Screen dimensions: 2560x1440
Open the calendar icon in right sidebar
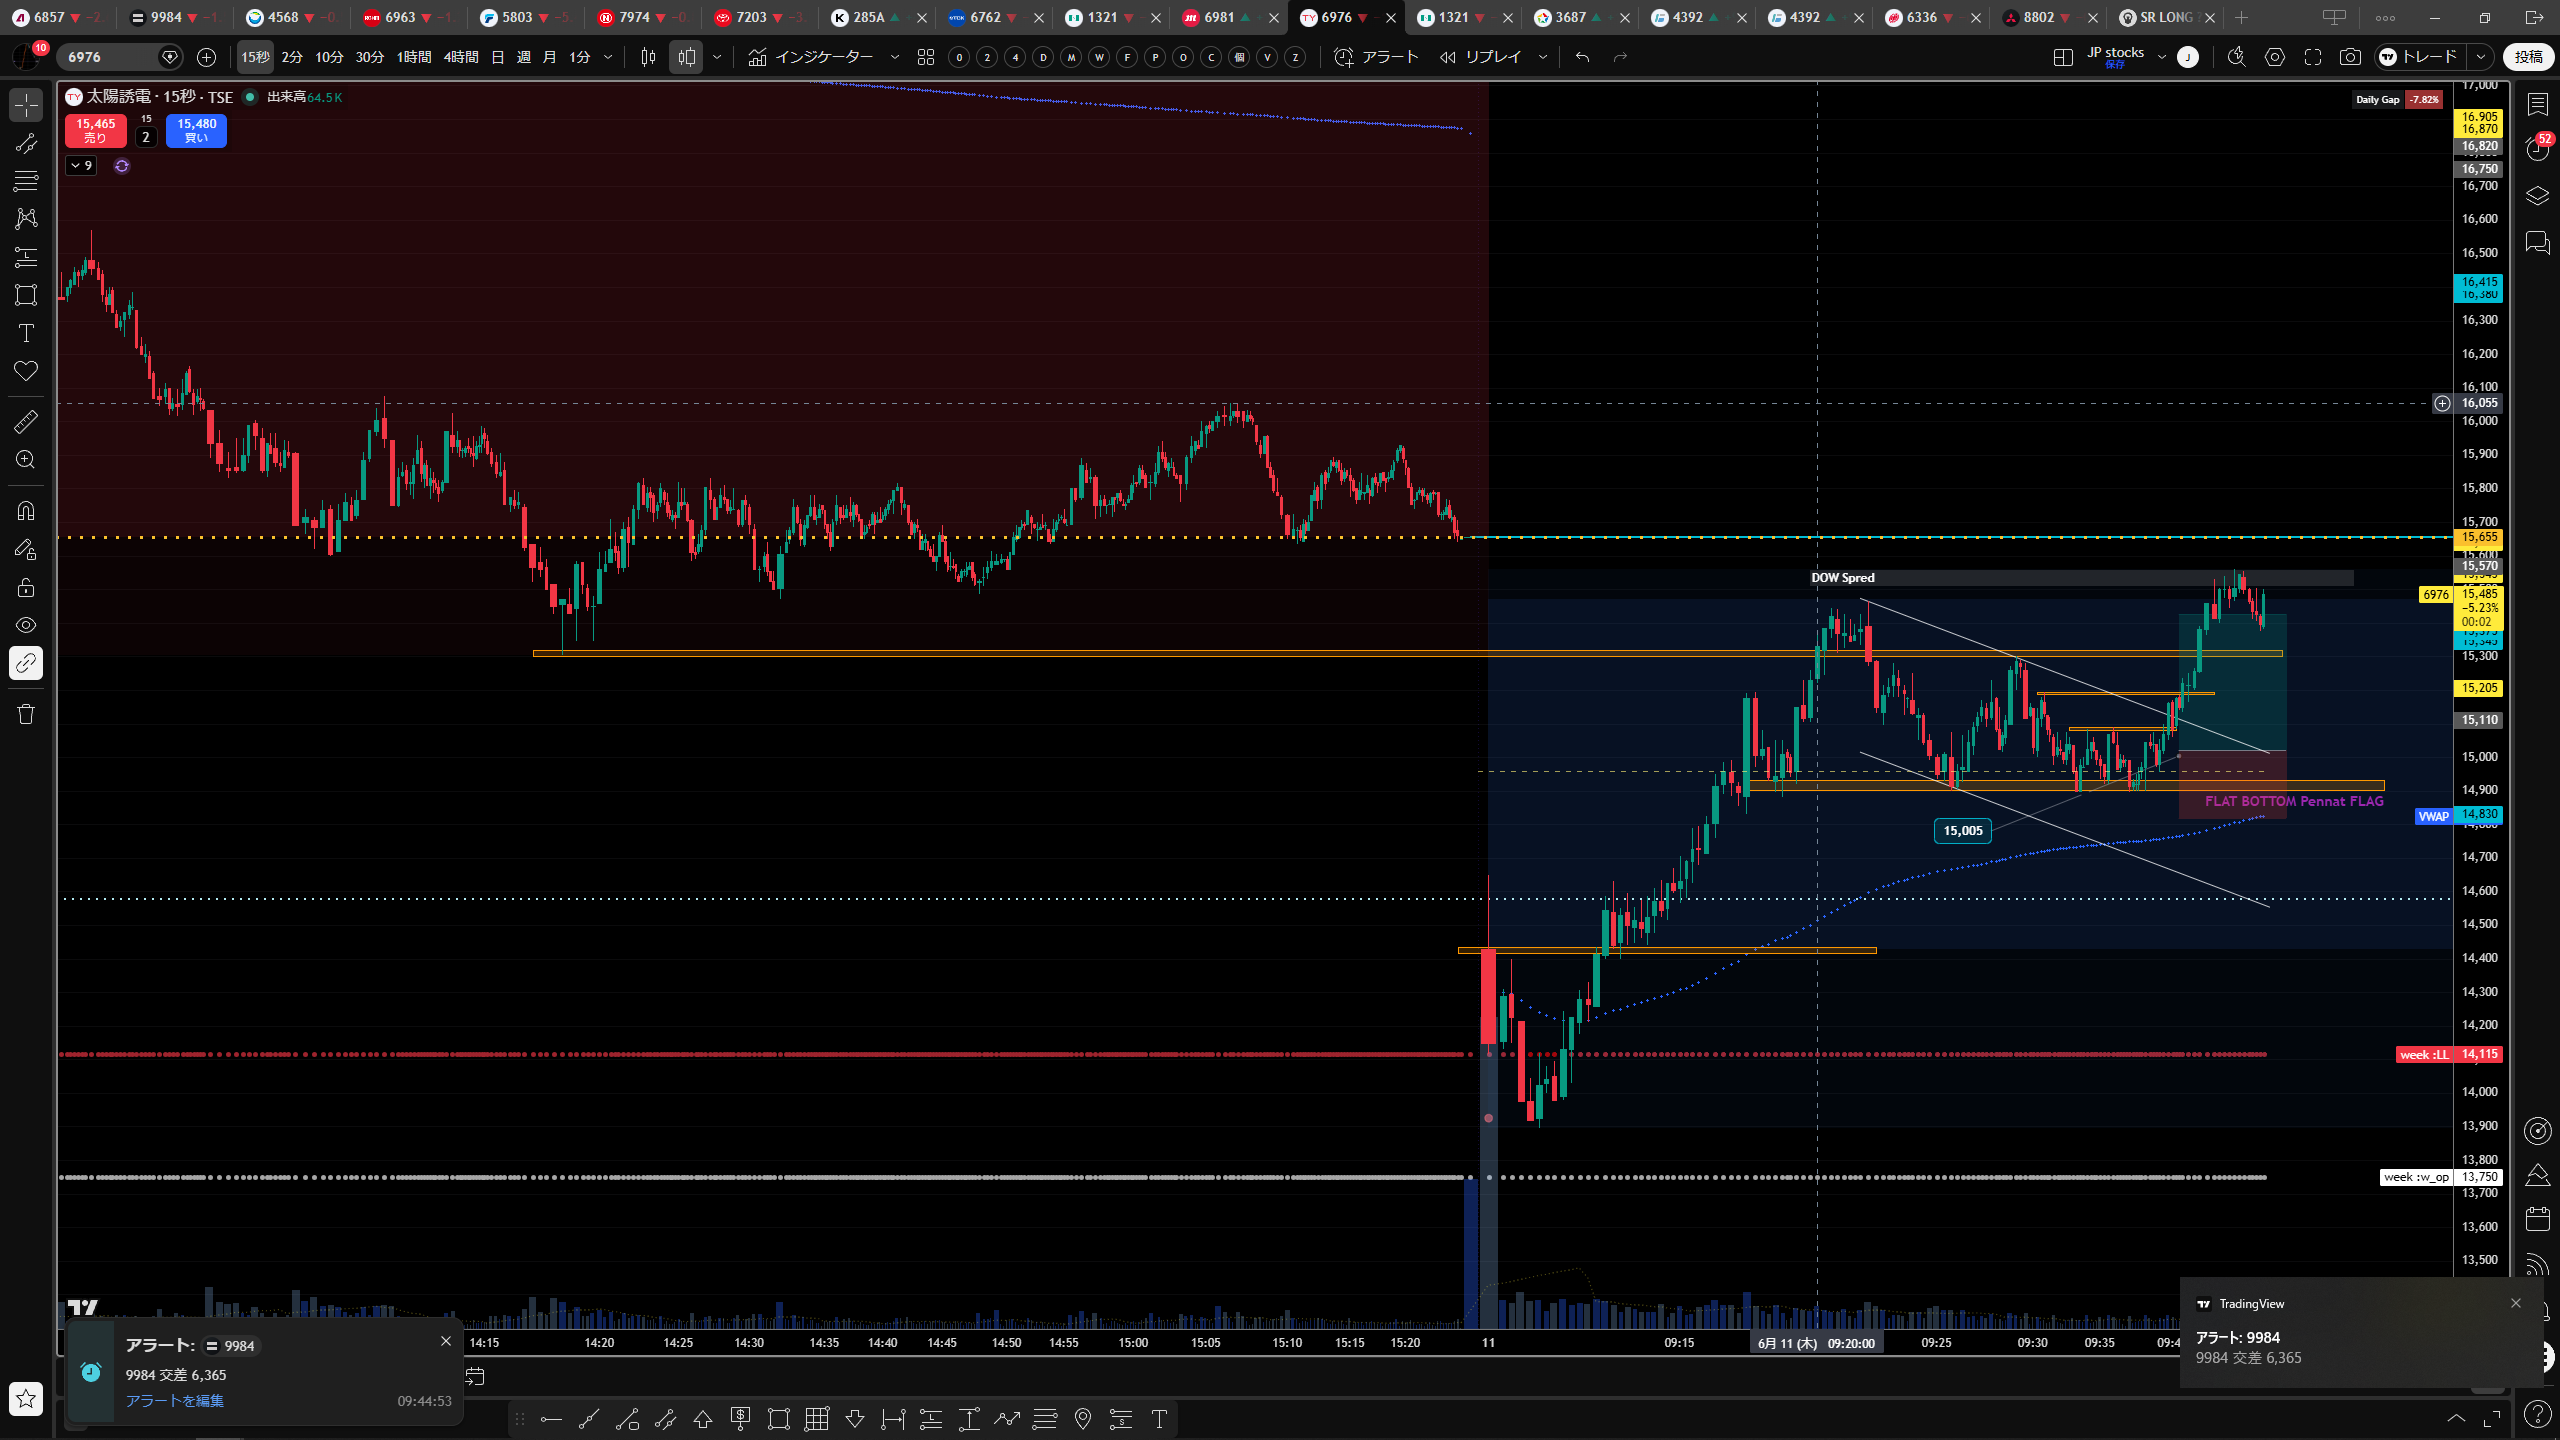(2538, 1219)
